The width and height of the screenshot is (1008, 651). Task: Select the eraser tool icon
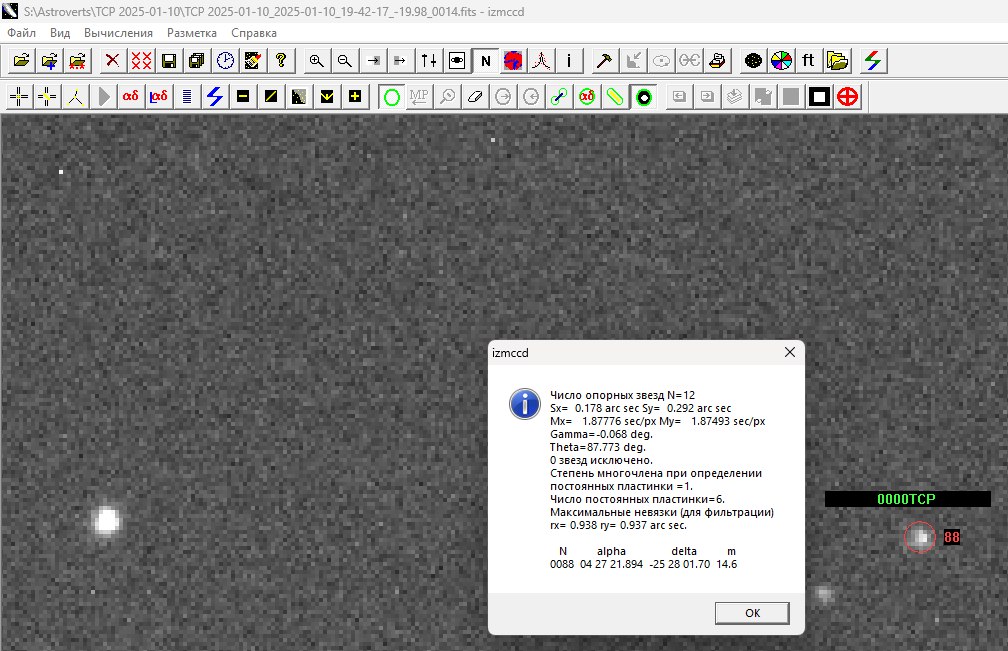pos(475,97)
